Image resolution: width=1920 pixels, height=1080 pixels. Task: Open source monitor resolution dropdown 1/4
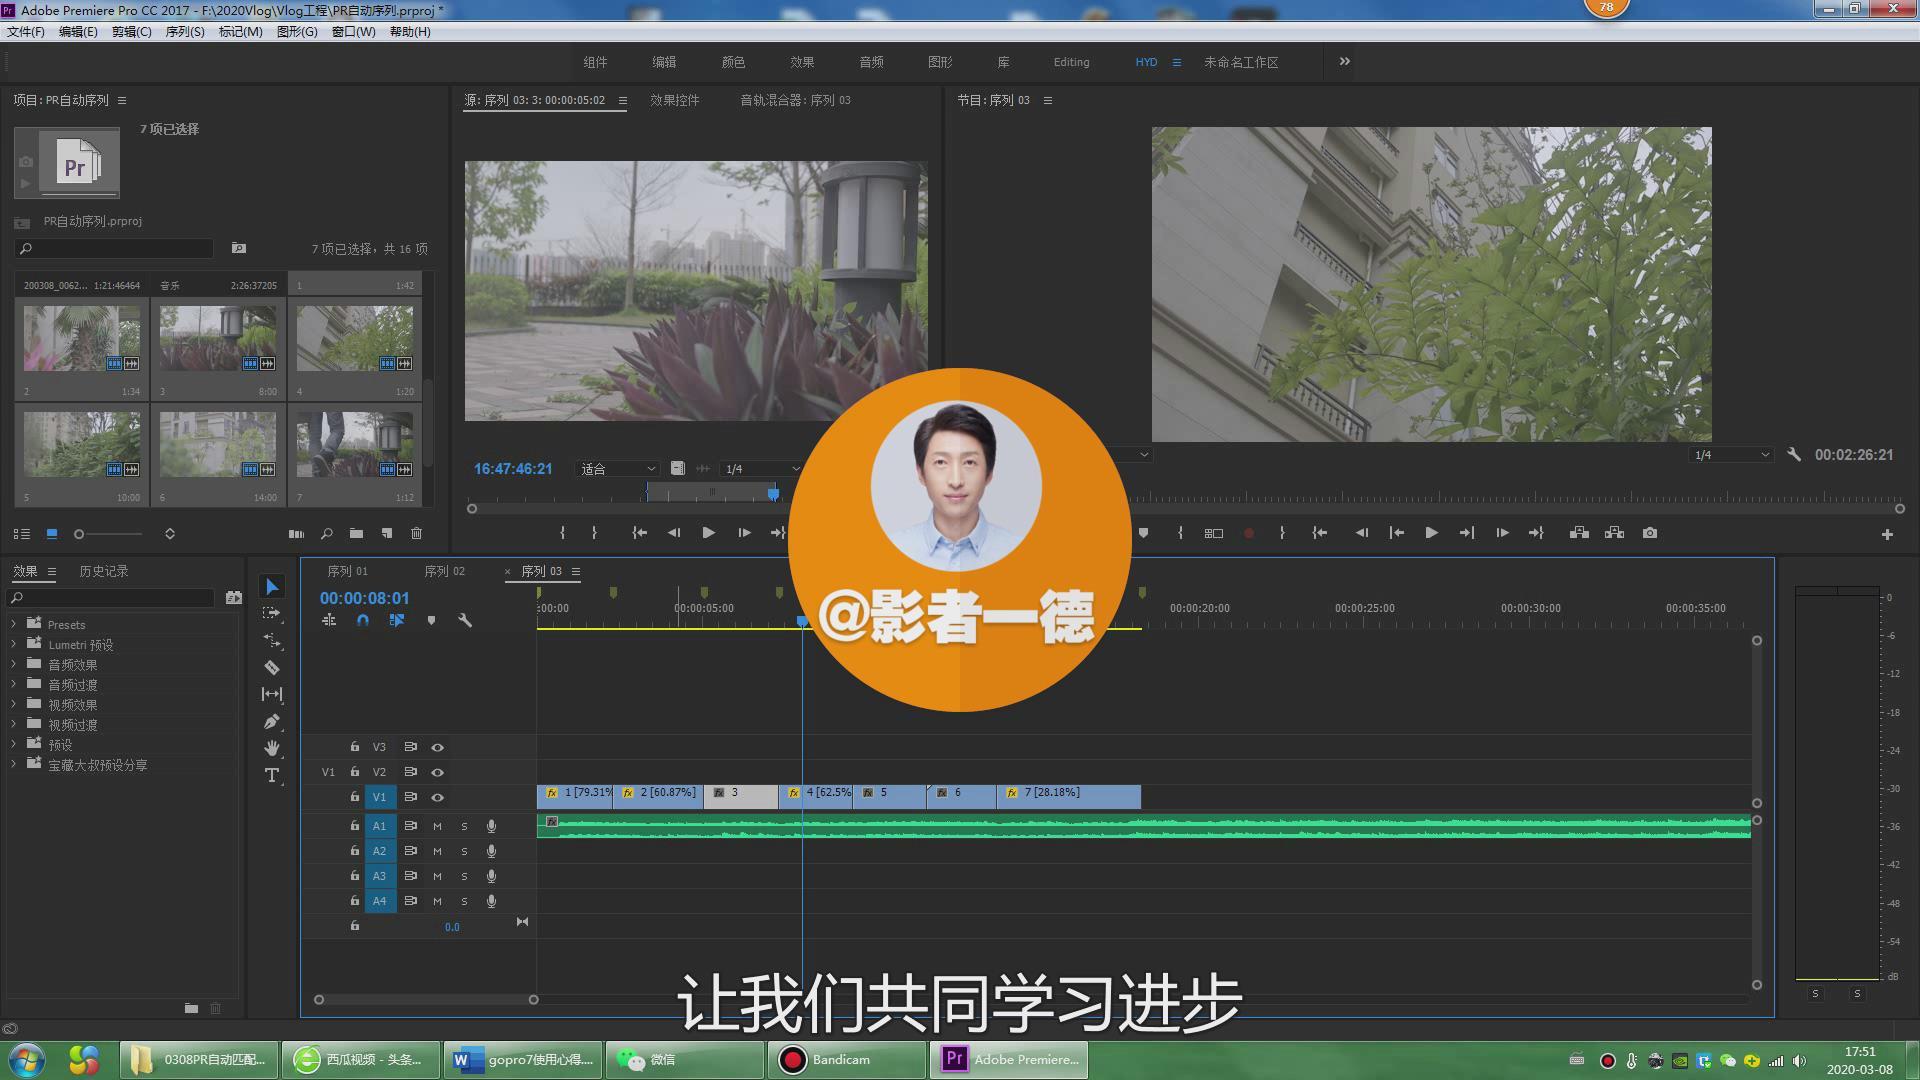coord(762,469)
